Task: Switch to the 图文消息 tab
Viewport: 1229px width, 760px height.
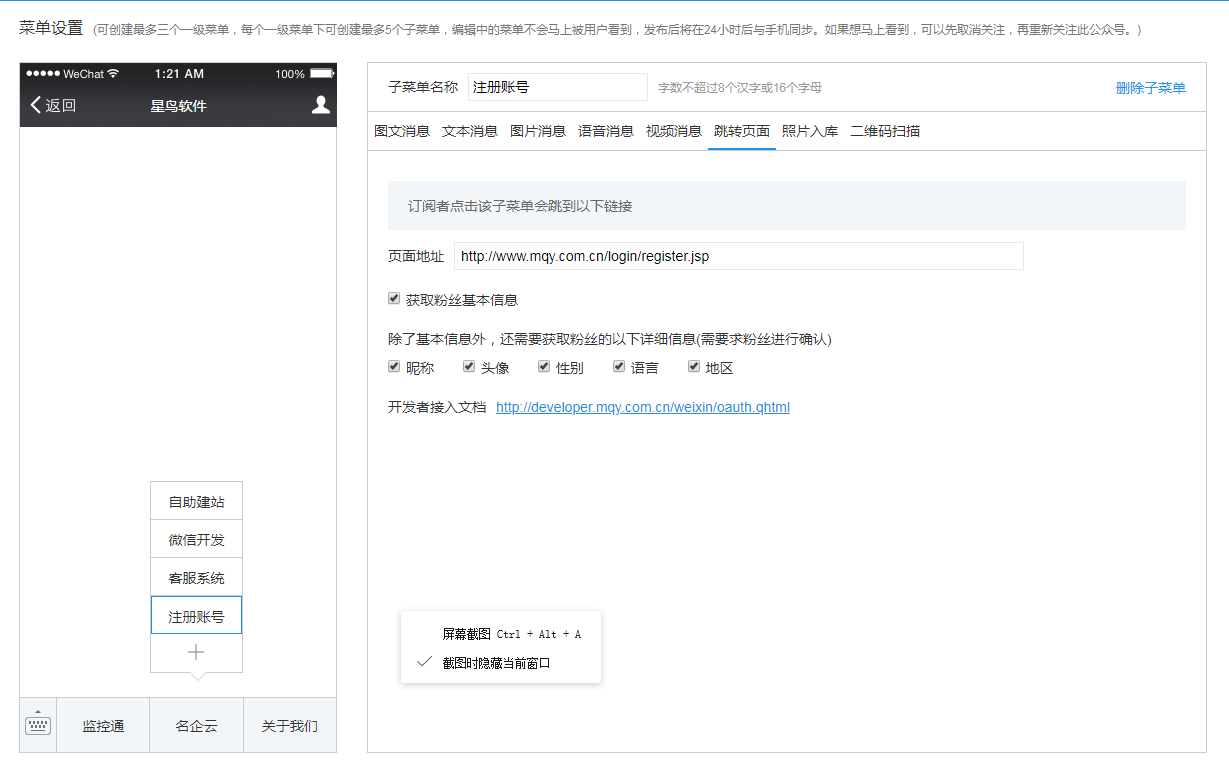Action: (x=402, y=131)
